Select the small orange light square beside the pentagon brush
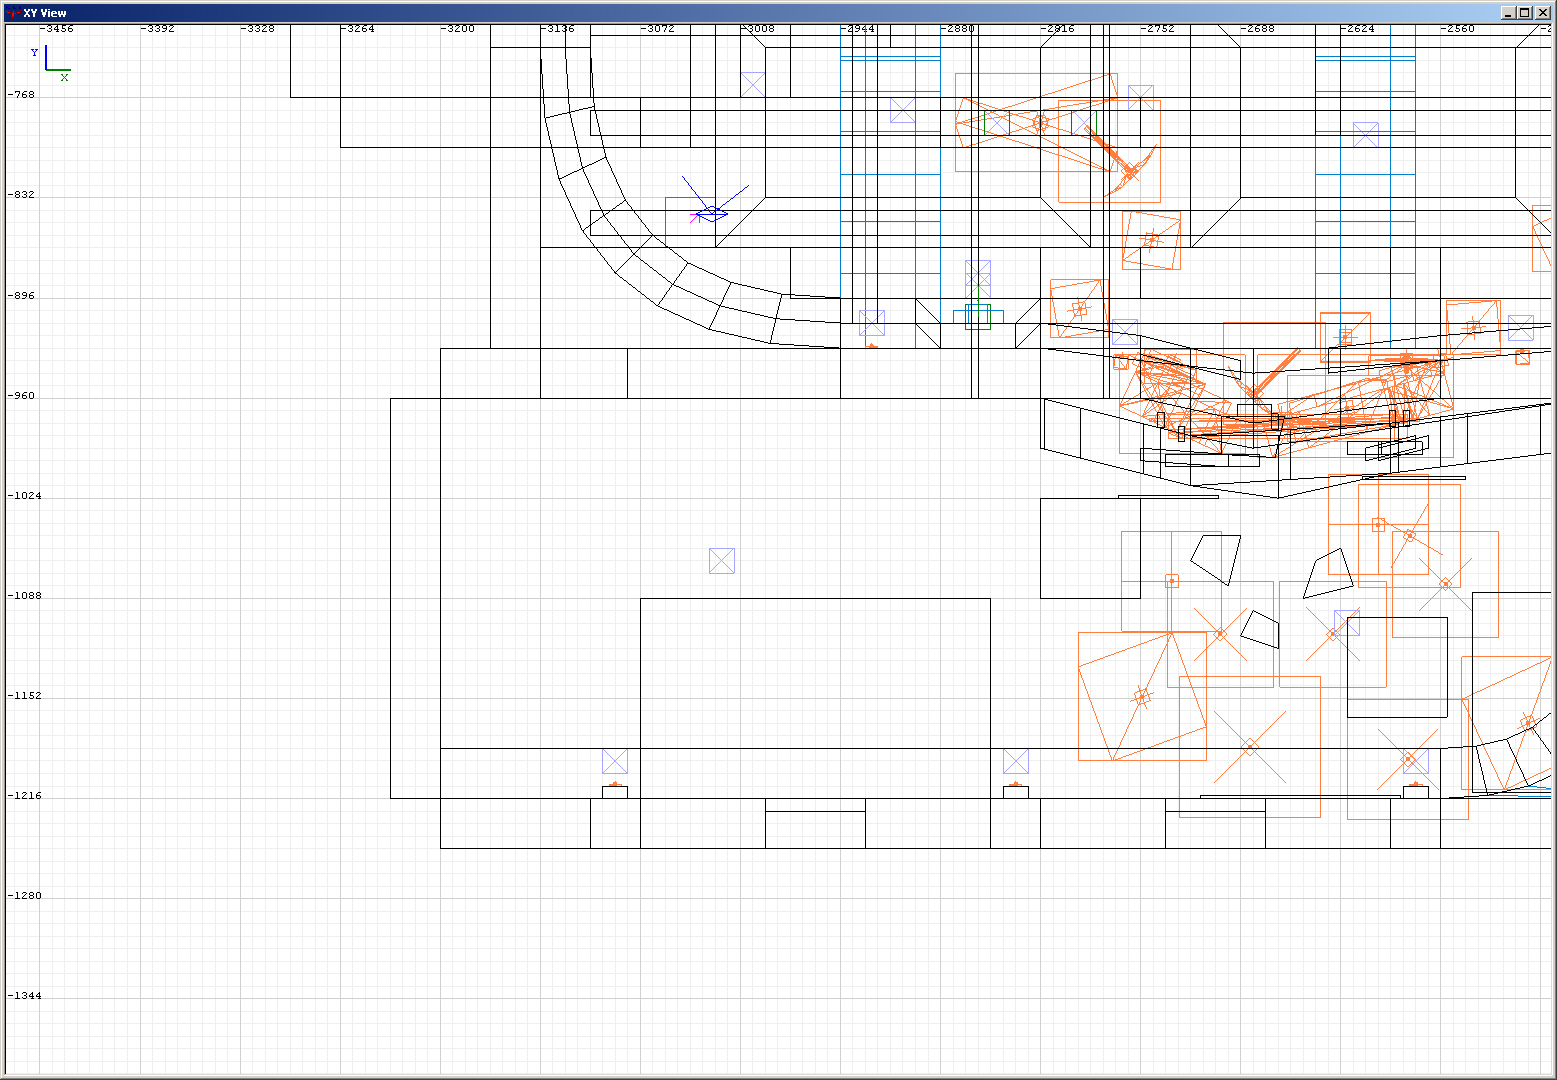This screenshot has width=1557, height=1080. pyautogui.click(x=1172, y=581)
